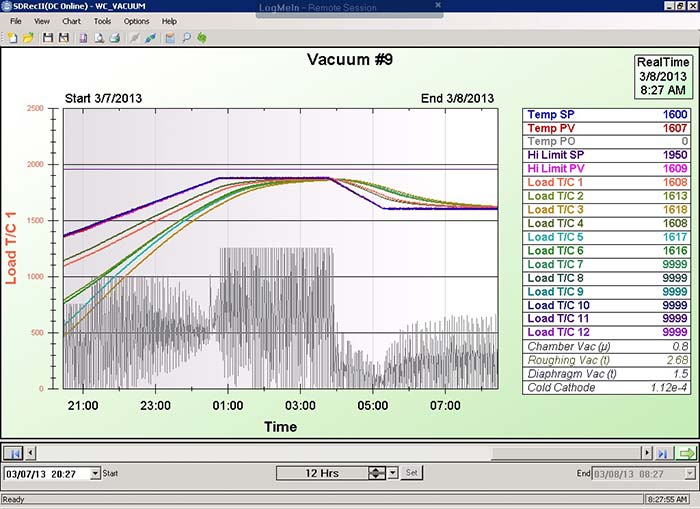Click the grayed-out connection plug icon
The height and width of the screenshot is (509, 700).
pos(134,38)
